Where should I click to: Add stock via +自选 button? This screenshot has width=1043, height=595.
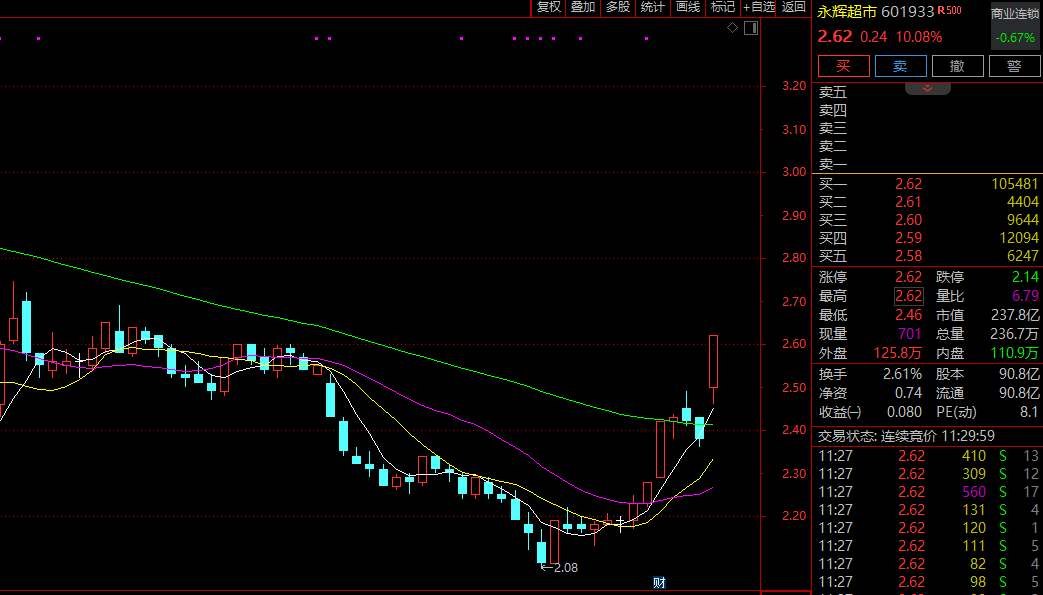coord(759,7)
